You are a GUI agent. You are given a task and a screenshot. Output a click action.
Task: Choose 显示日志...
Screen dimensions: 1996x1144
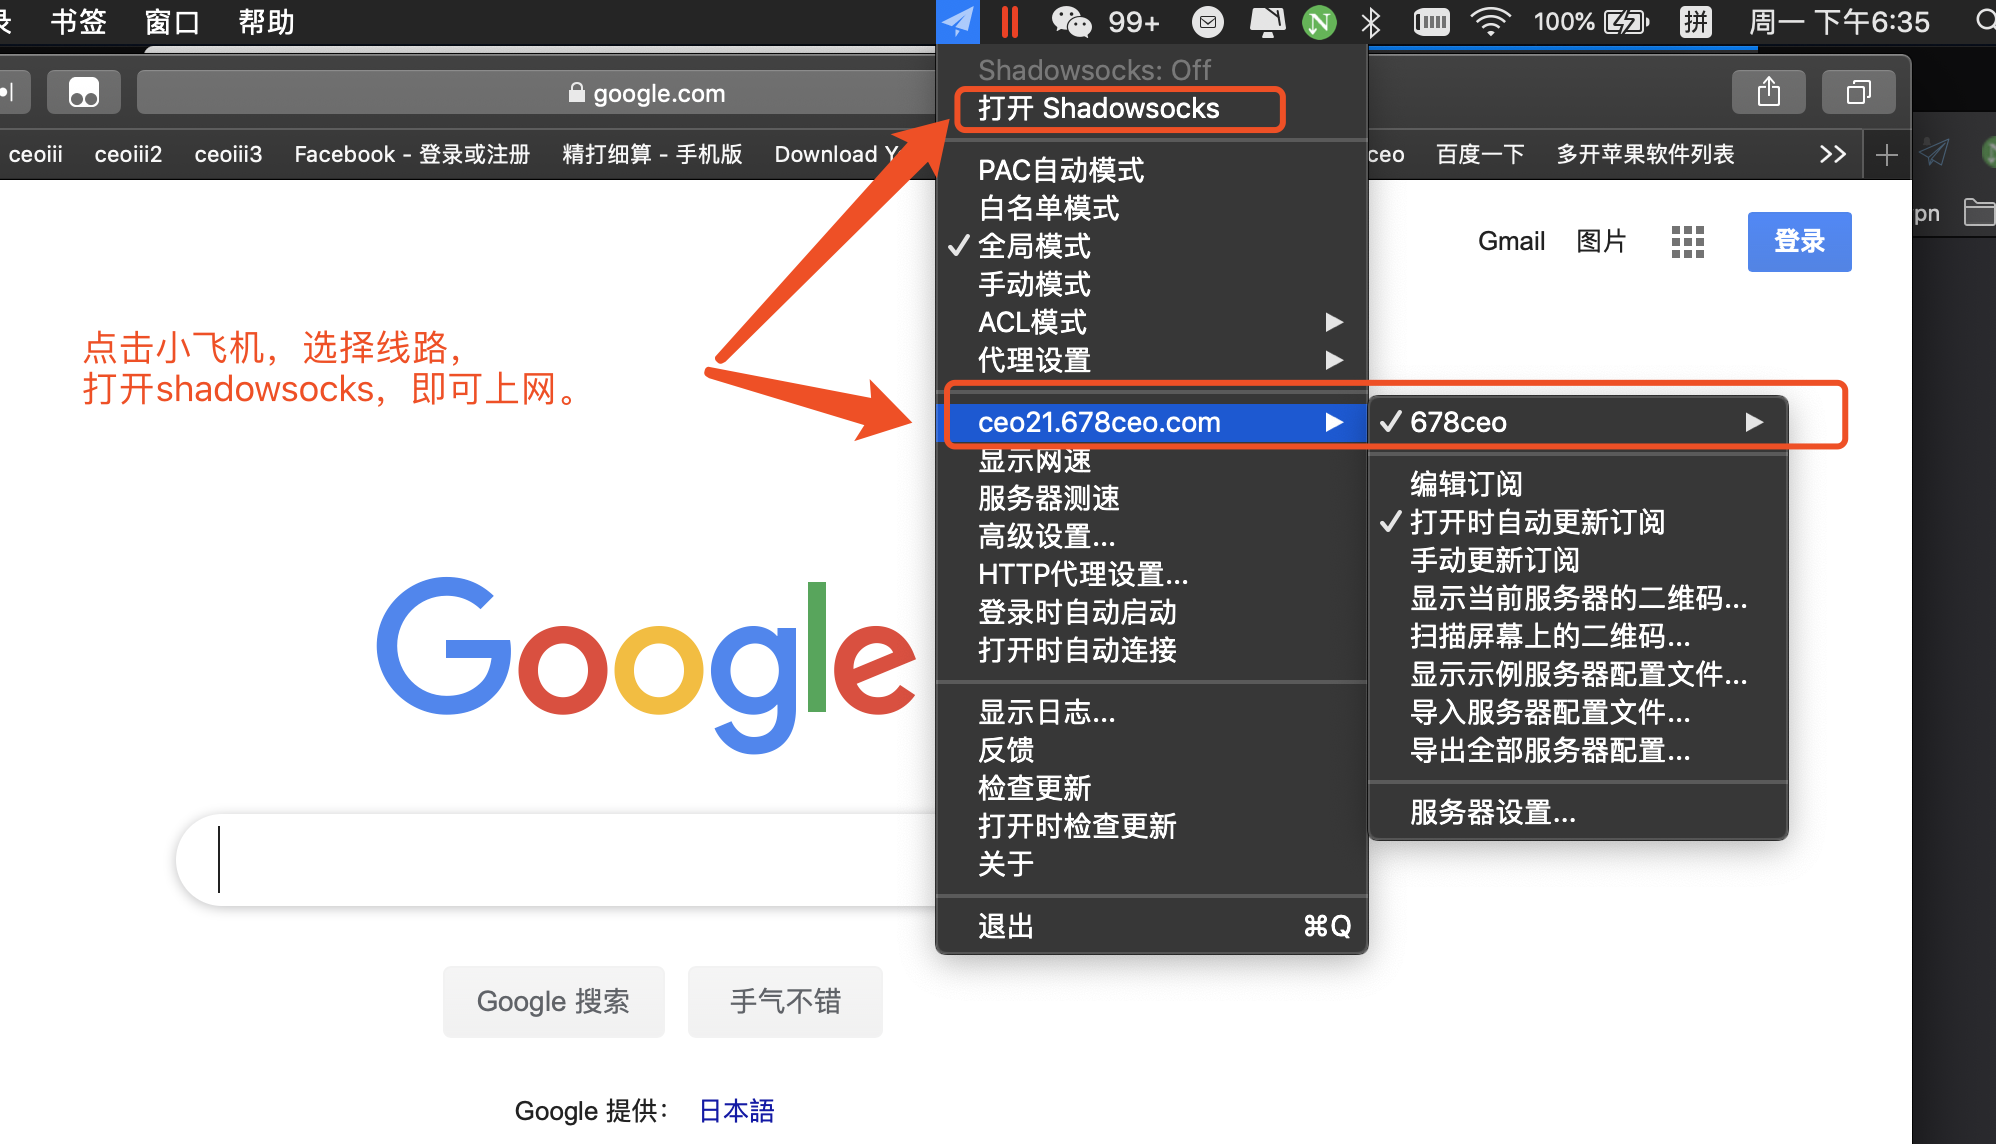pos(1152,712)
